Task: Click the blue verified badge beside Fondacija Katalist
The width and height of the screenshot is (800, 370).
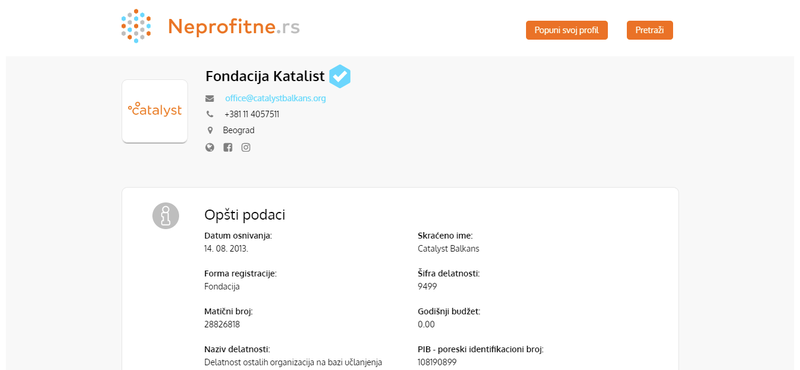Action: coord(340,77)
